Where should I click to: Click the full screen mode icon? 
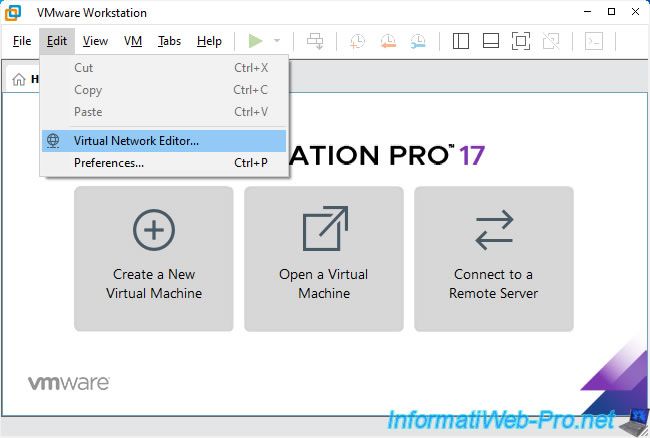pos(521,41)
